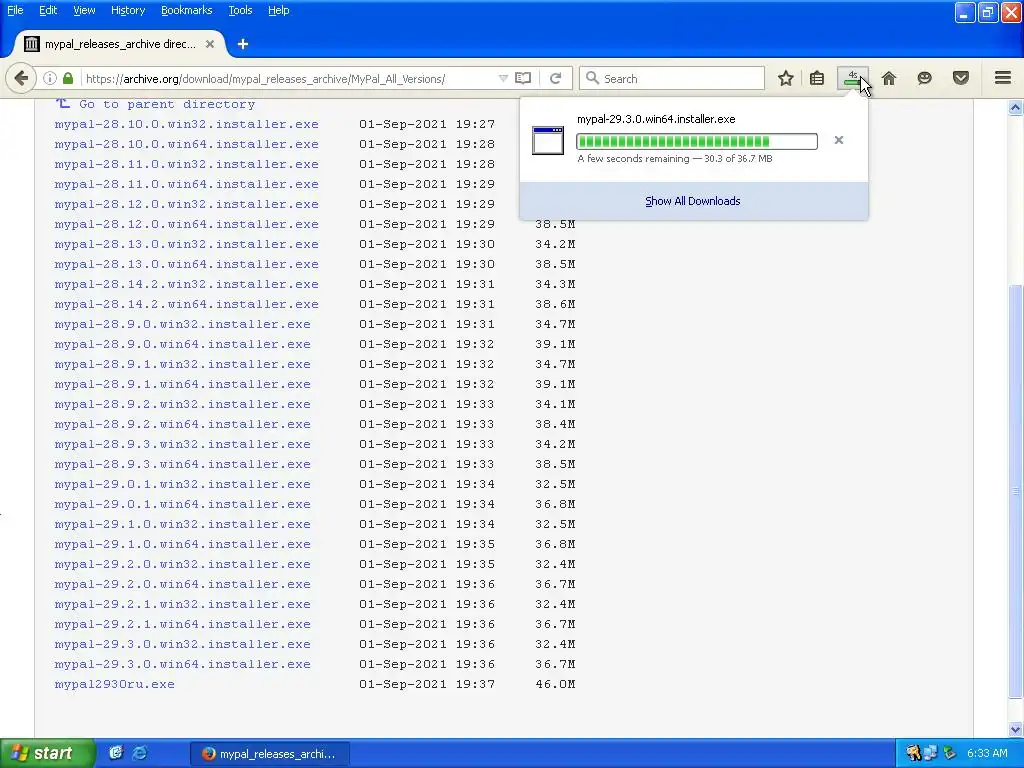Viewport: 1024px width, 768px height.
Task: Click the 46.0M size for mypal2930ru.exe
Action: [x=555, y=684]
